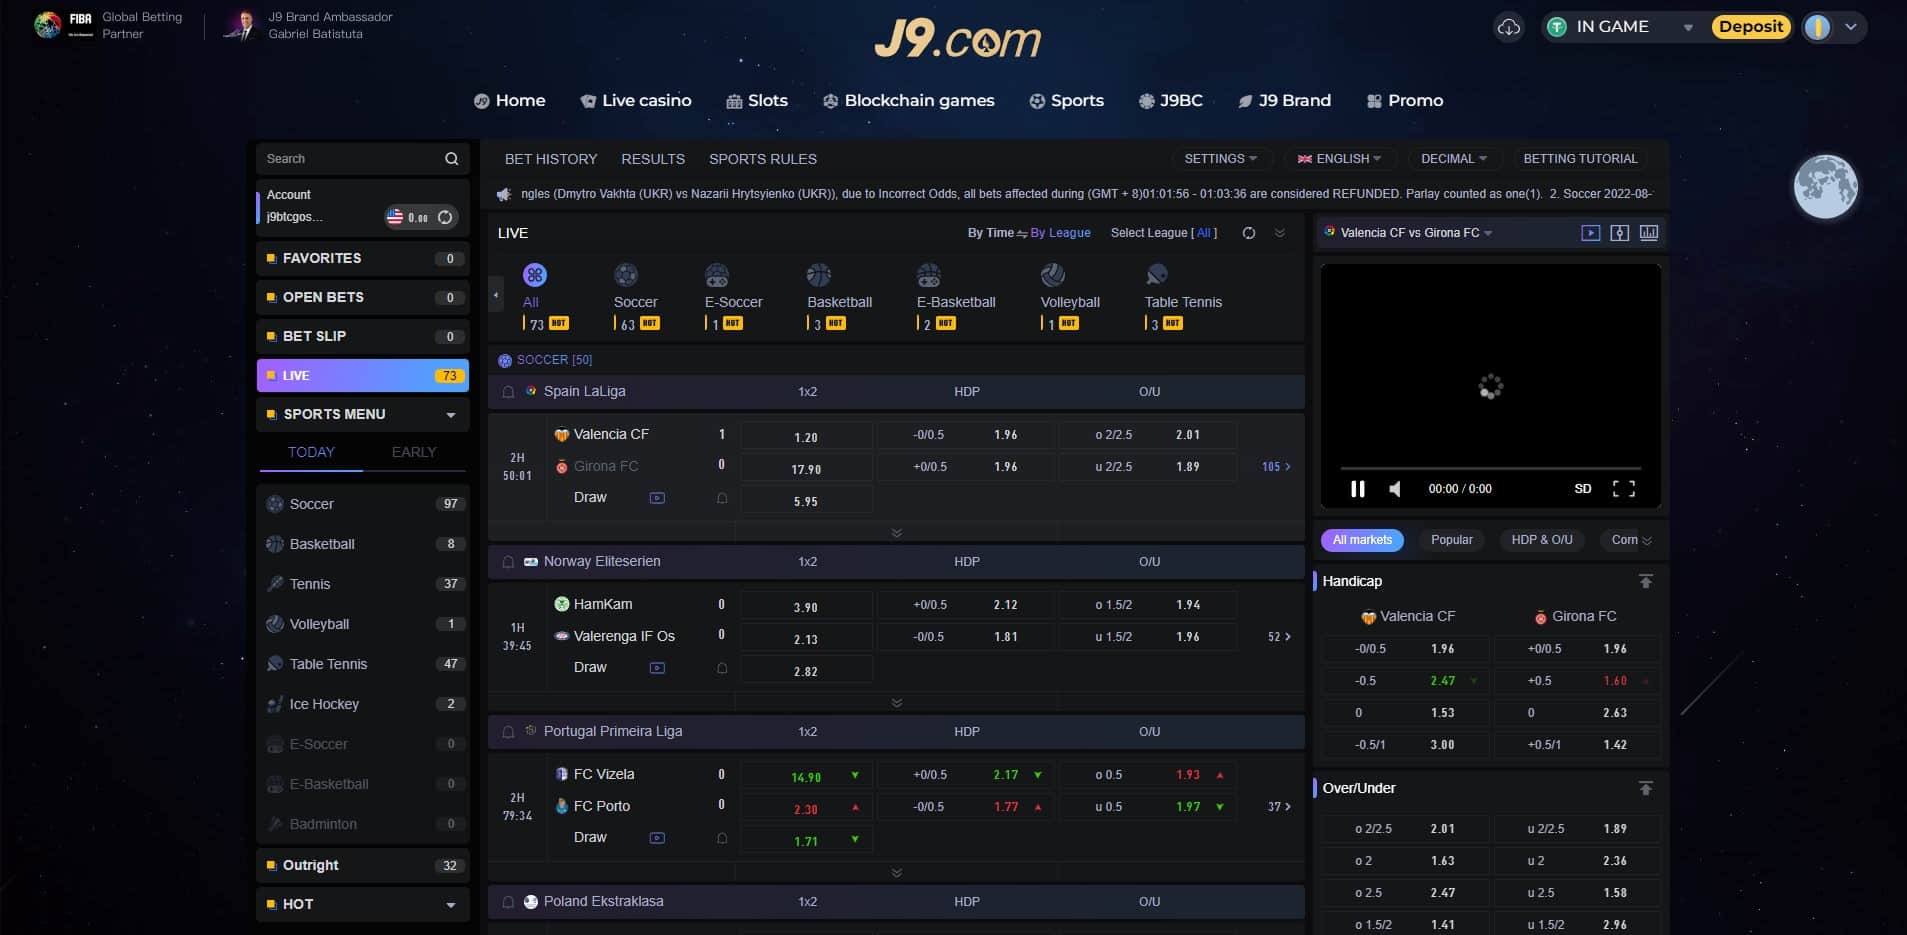
Task: Refresh the account balance icon
Action: click(445, 217)
